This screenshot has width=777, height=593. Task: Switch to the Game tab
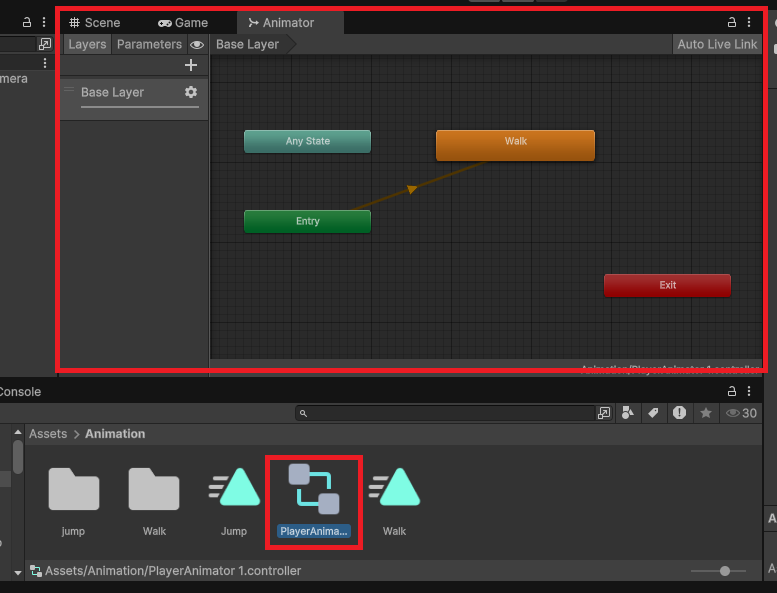tap(182, 23)
